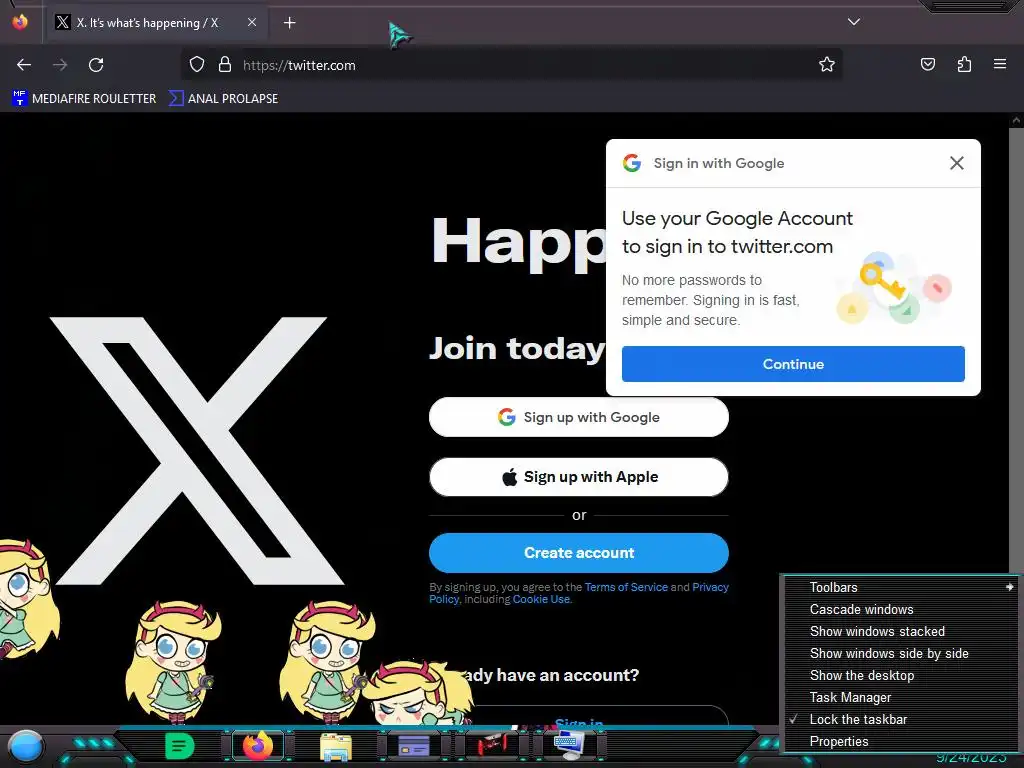Open the red app icon in taskbar

pos(492,745)
